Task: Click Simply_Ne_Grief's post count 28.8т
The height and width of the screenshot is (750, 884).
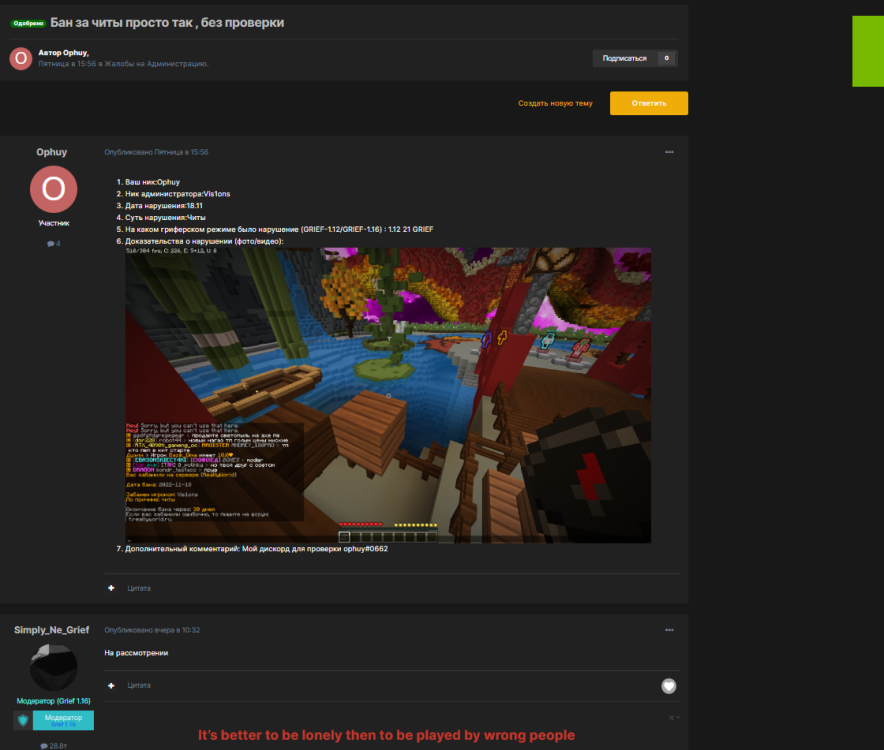Action: coord(54,745)
